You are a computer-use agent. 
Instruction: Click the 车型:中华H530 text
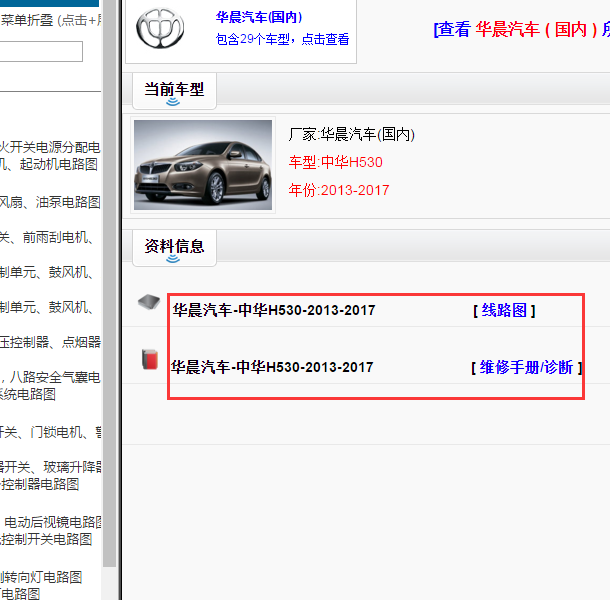(335, 162)
